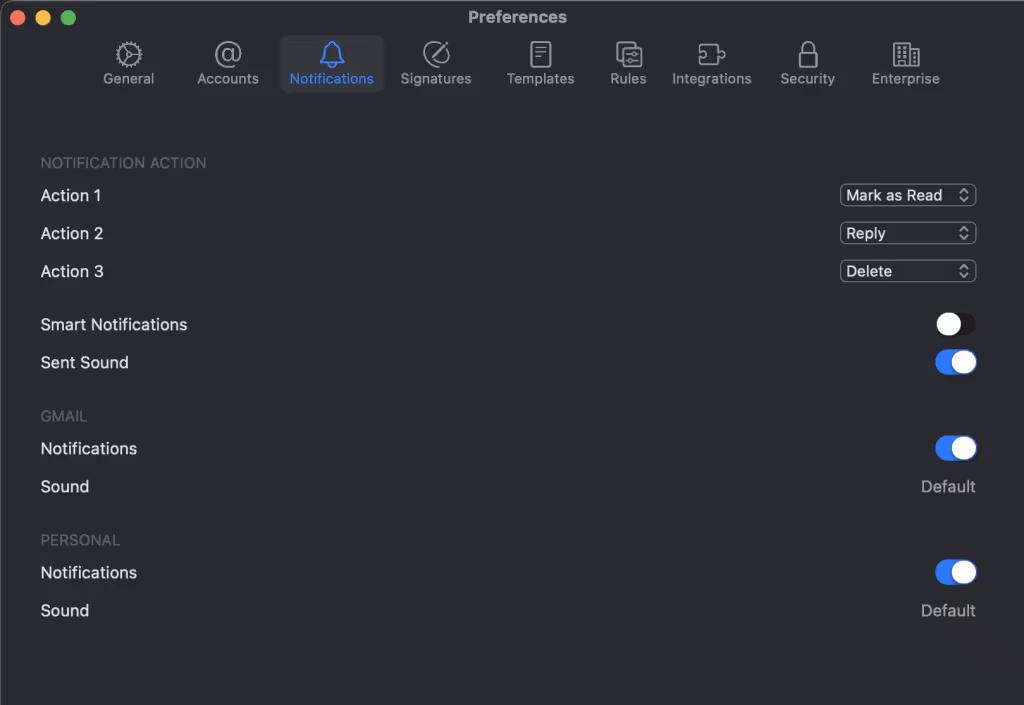Enable the Smart Notifications switch
The height and width of the screenshot is (705, 1024).
[955, 324]
